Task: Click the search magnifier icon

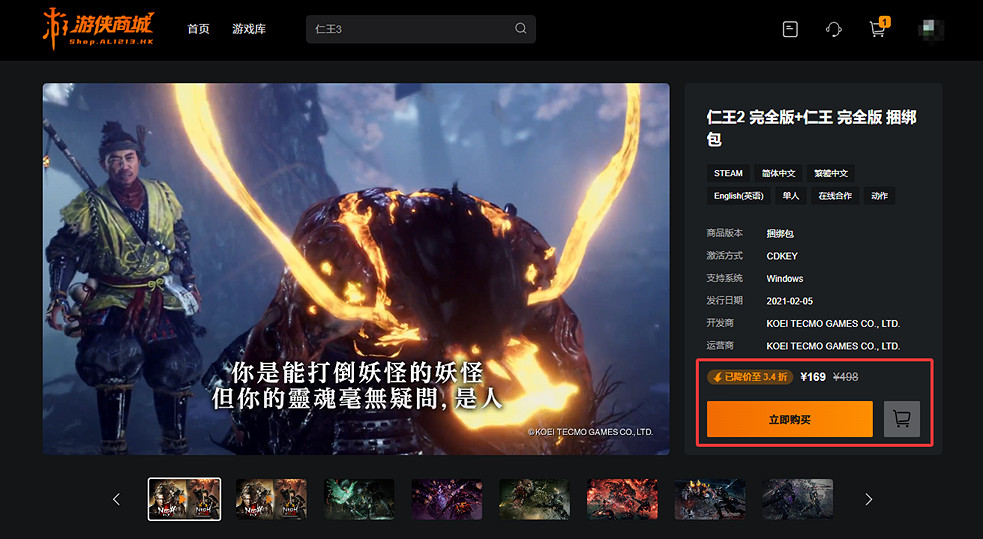Action: pos(520,28)
